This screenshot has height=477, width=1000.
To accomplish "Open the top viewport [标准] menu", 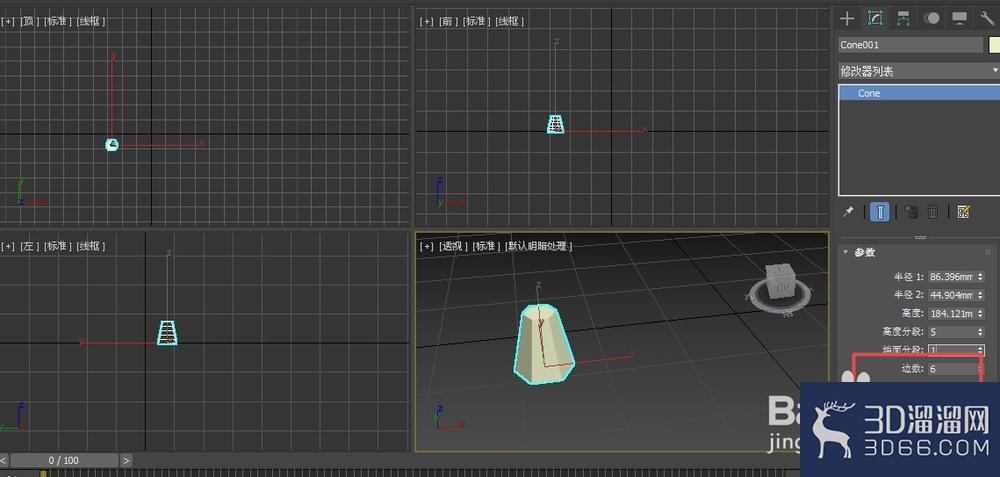I will (57, 21).
